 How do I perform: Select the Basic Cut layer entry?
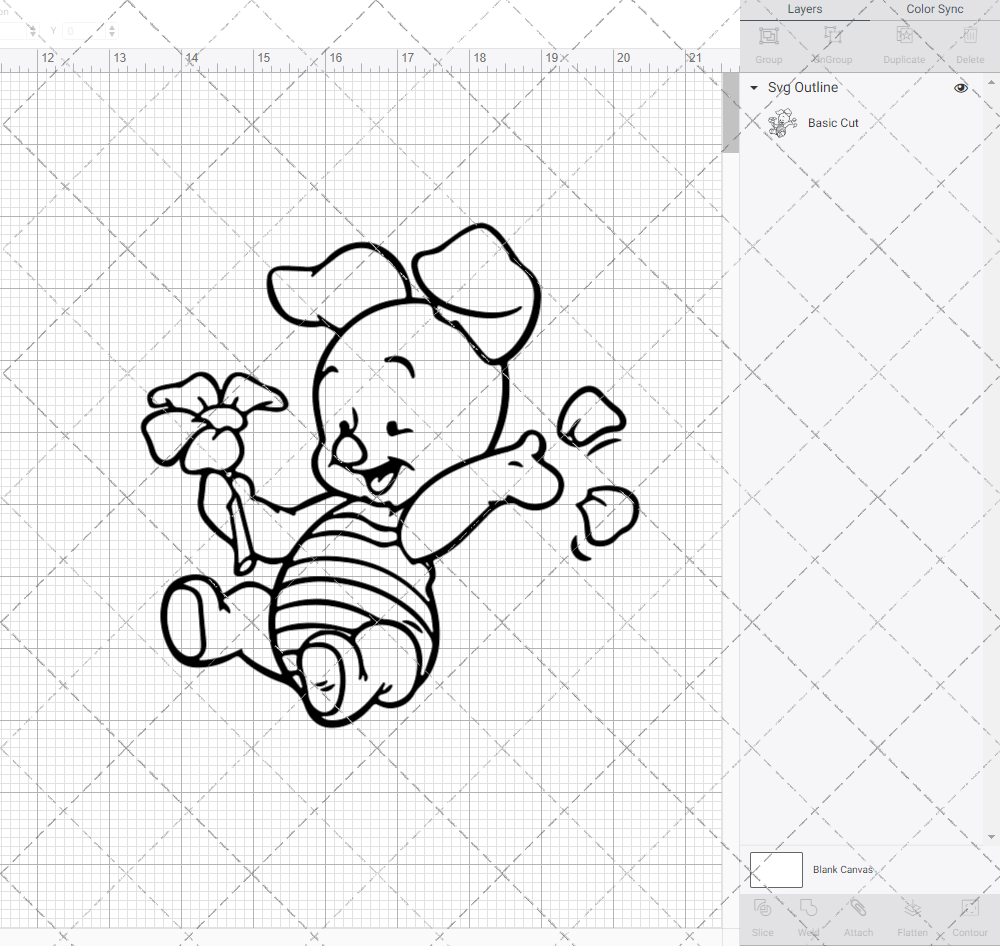[833, 122]
